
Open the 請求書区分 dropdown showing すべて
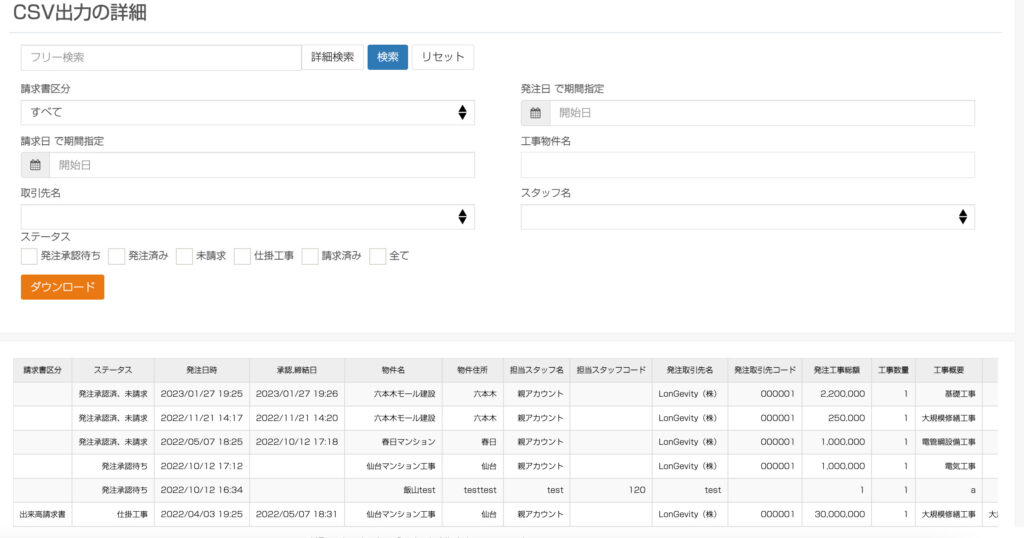point(248,113)
